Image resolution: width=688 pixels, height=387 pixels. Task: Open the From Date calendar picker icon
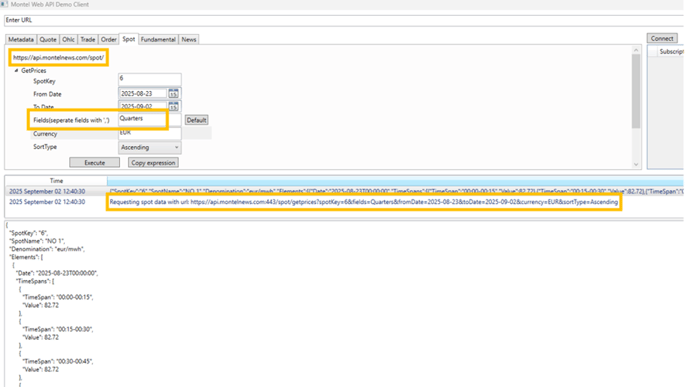[x=173, y=93]
